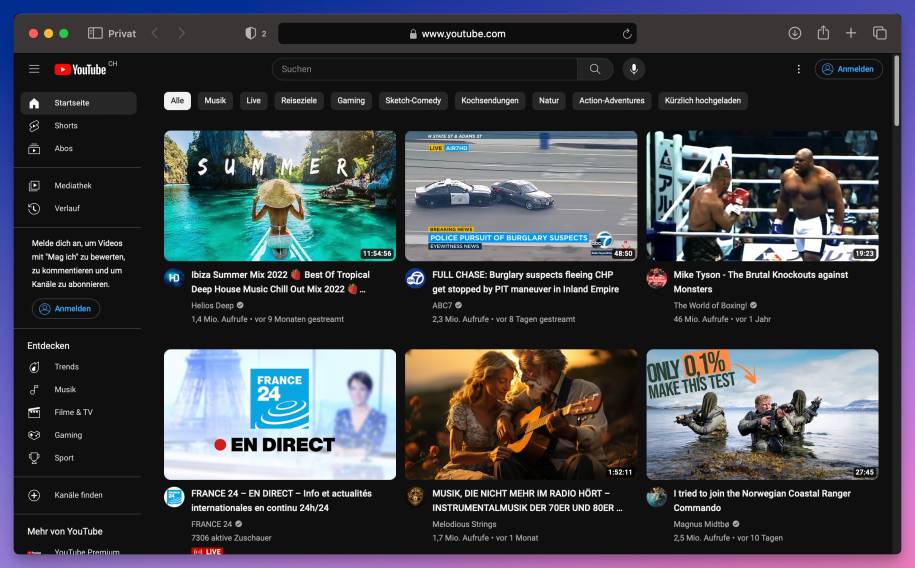The image size is (915, 568).
Task: Select the Live filter chip
Action: (x=253, y=100)
